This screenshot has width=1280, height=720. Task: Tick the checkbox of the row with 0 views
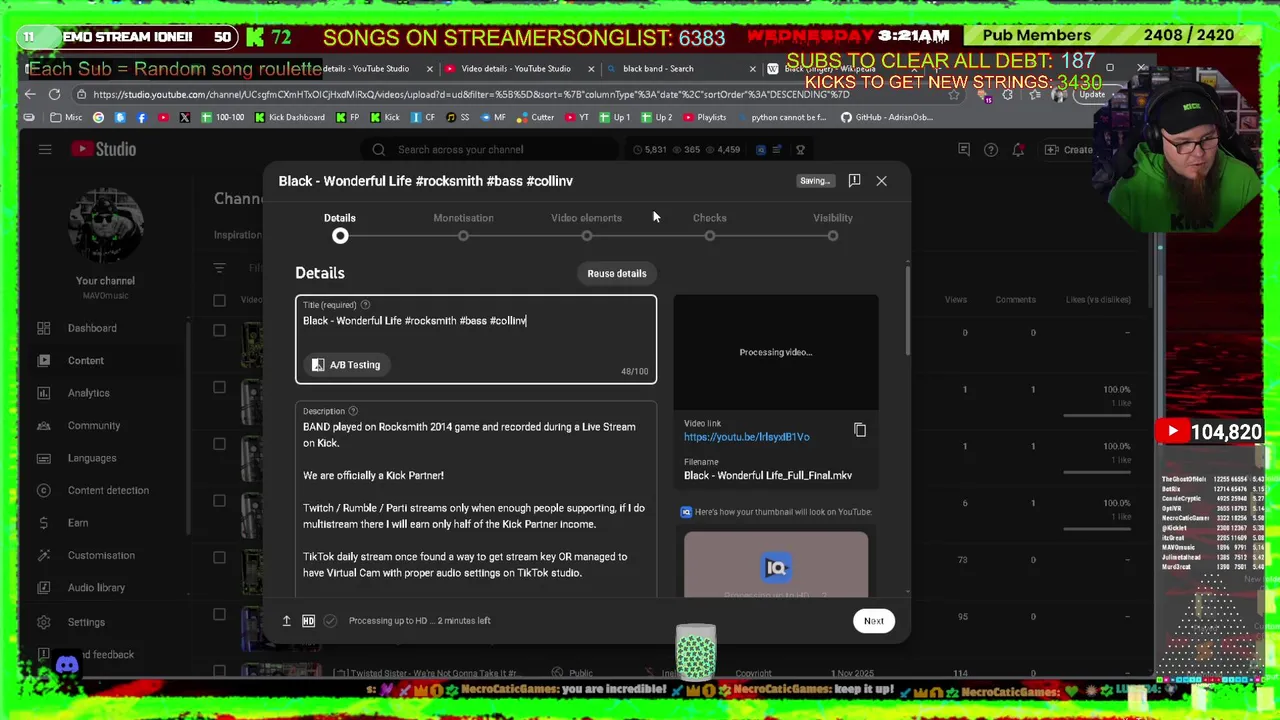tap(219, 332)
